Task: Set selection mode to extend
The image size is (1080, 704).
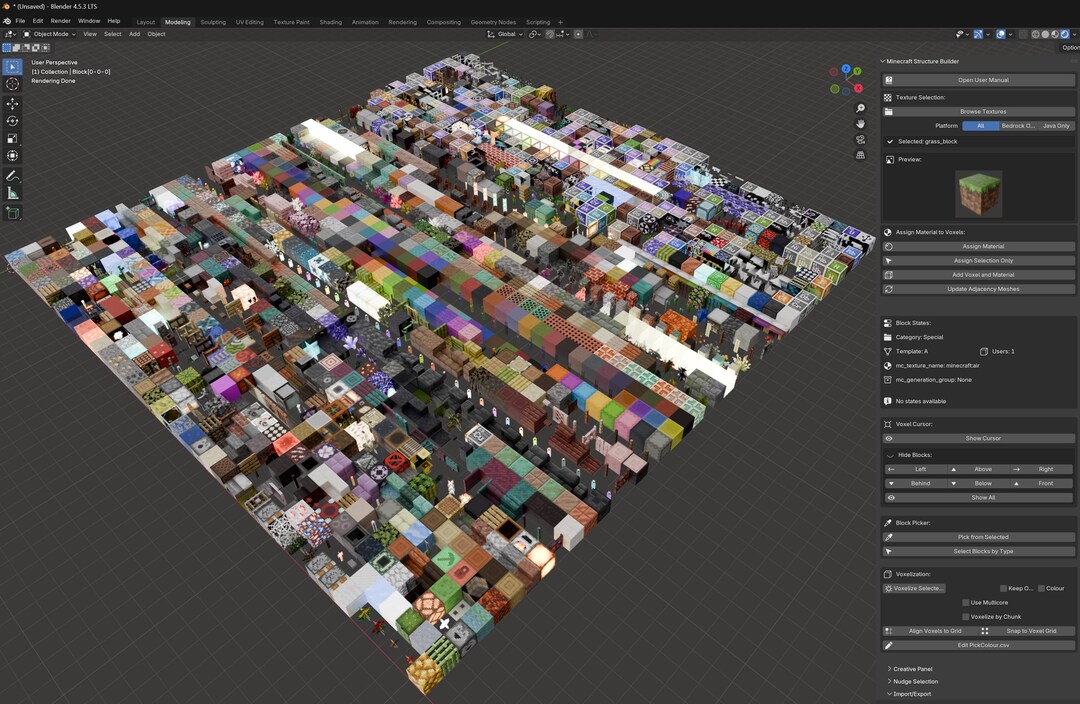Action: point(17,48)
